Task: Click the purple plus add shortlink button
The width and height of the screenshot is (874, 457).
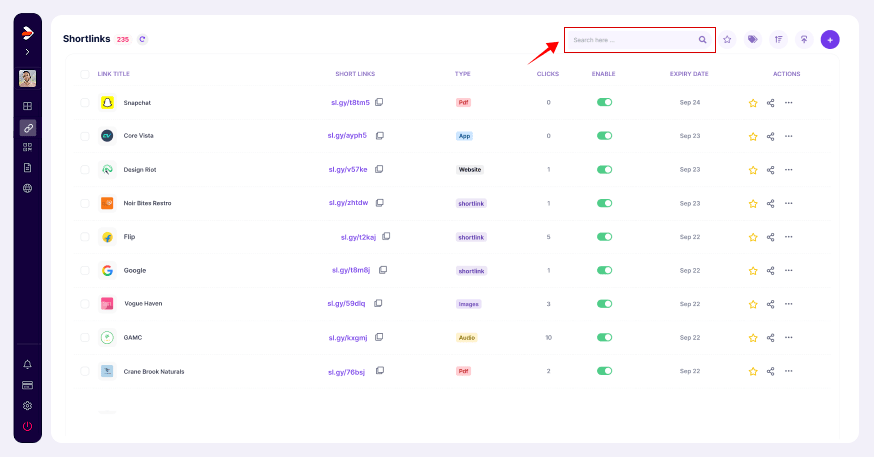Action: [x=830, y=40]
